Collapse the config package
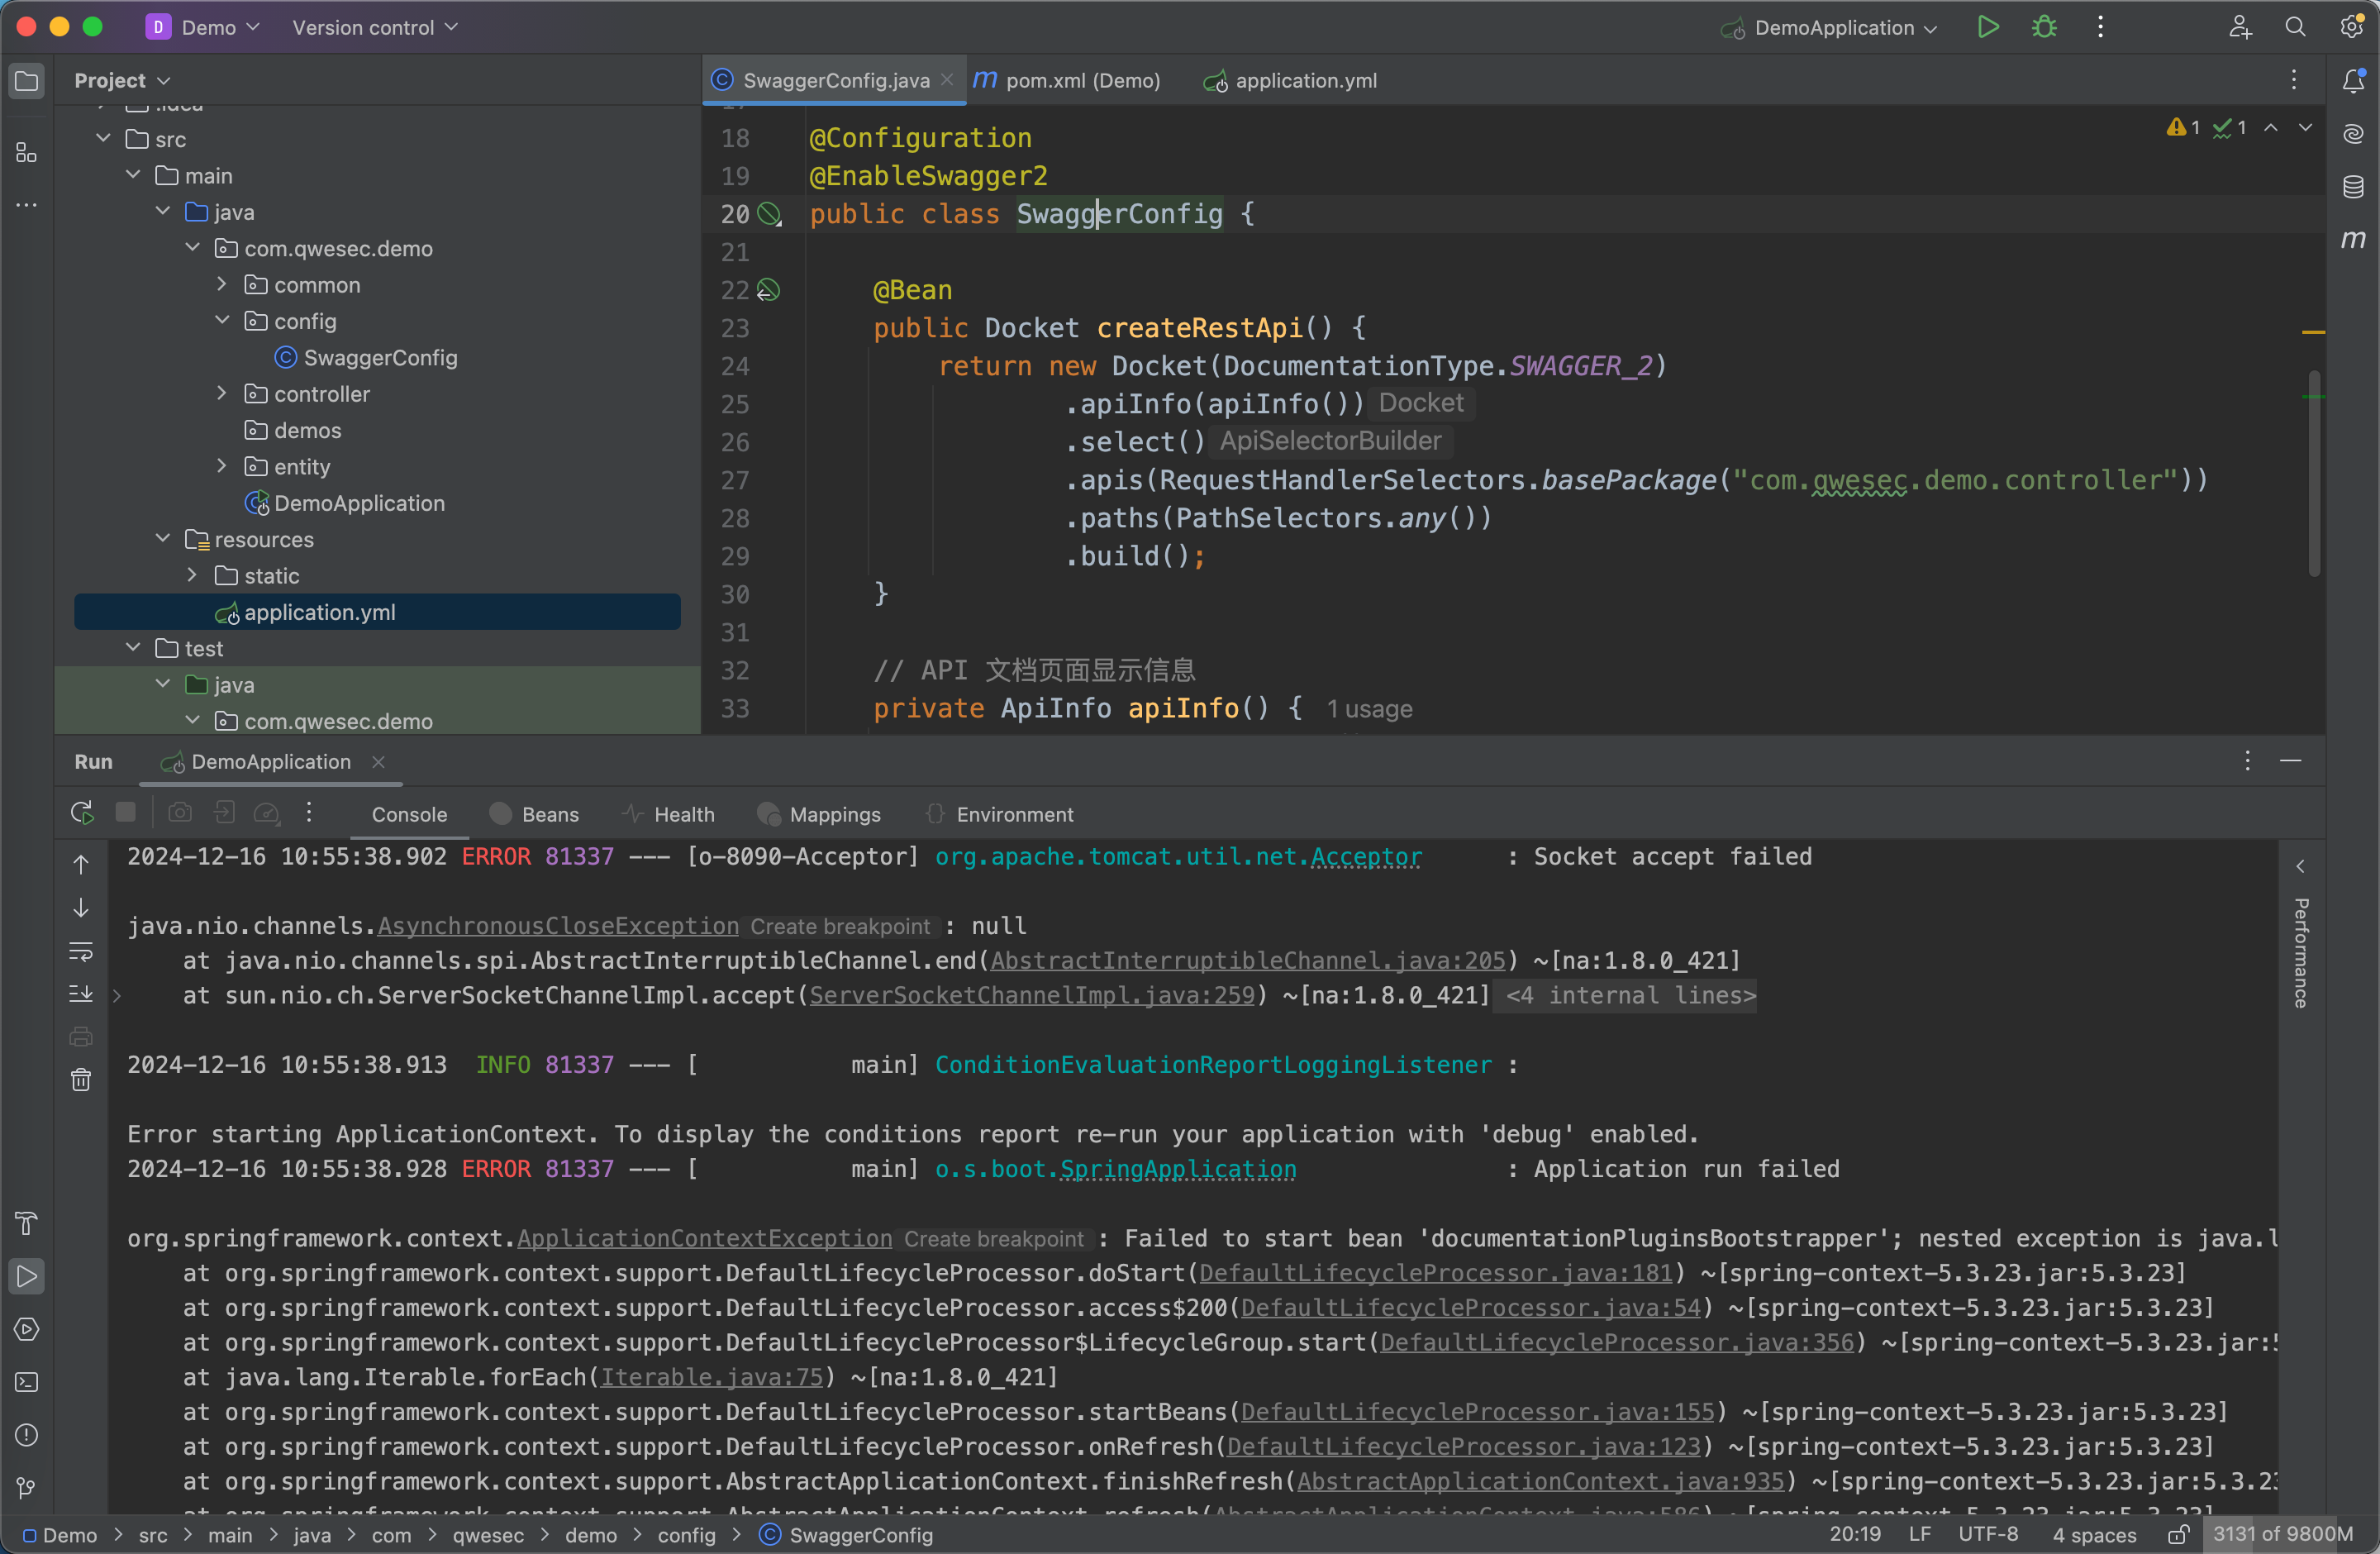Viewport: 2380px width, 1554px height. coord(222,321)
